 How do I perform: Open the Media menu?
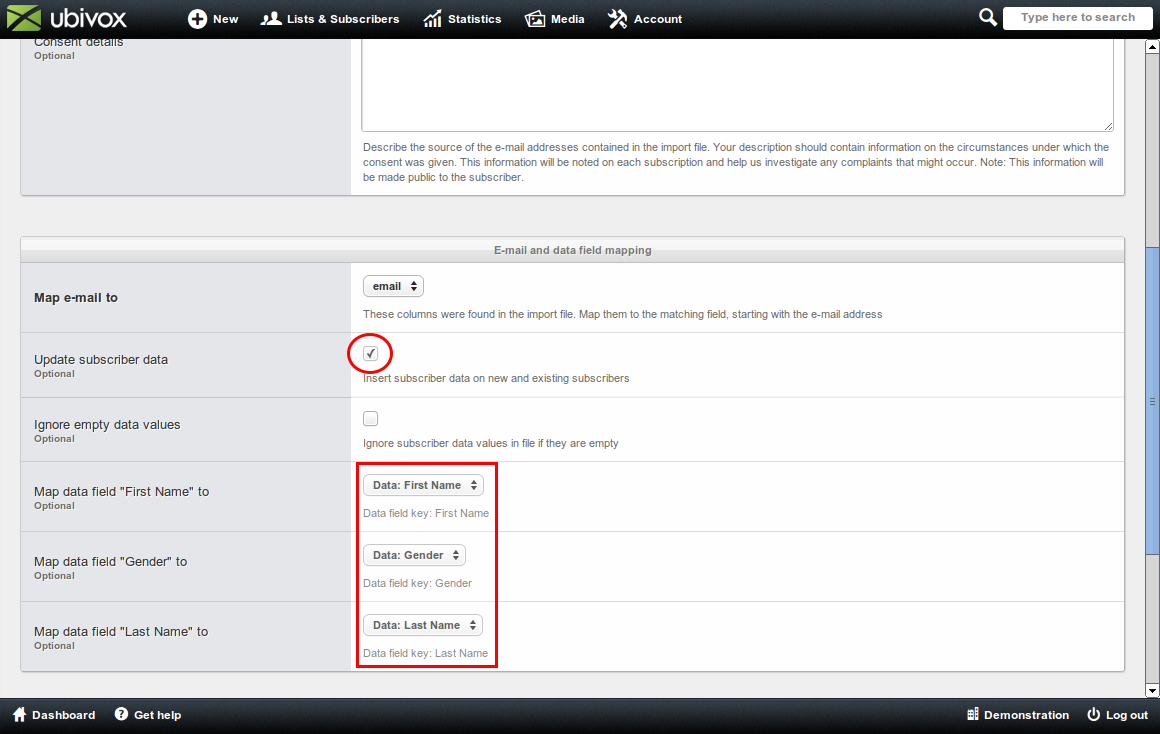click(555, 18)
